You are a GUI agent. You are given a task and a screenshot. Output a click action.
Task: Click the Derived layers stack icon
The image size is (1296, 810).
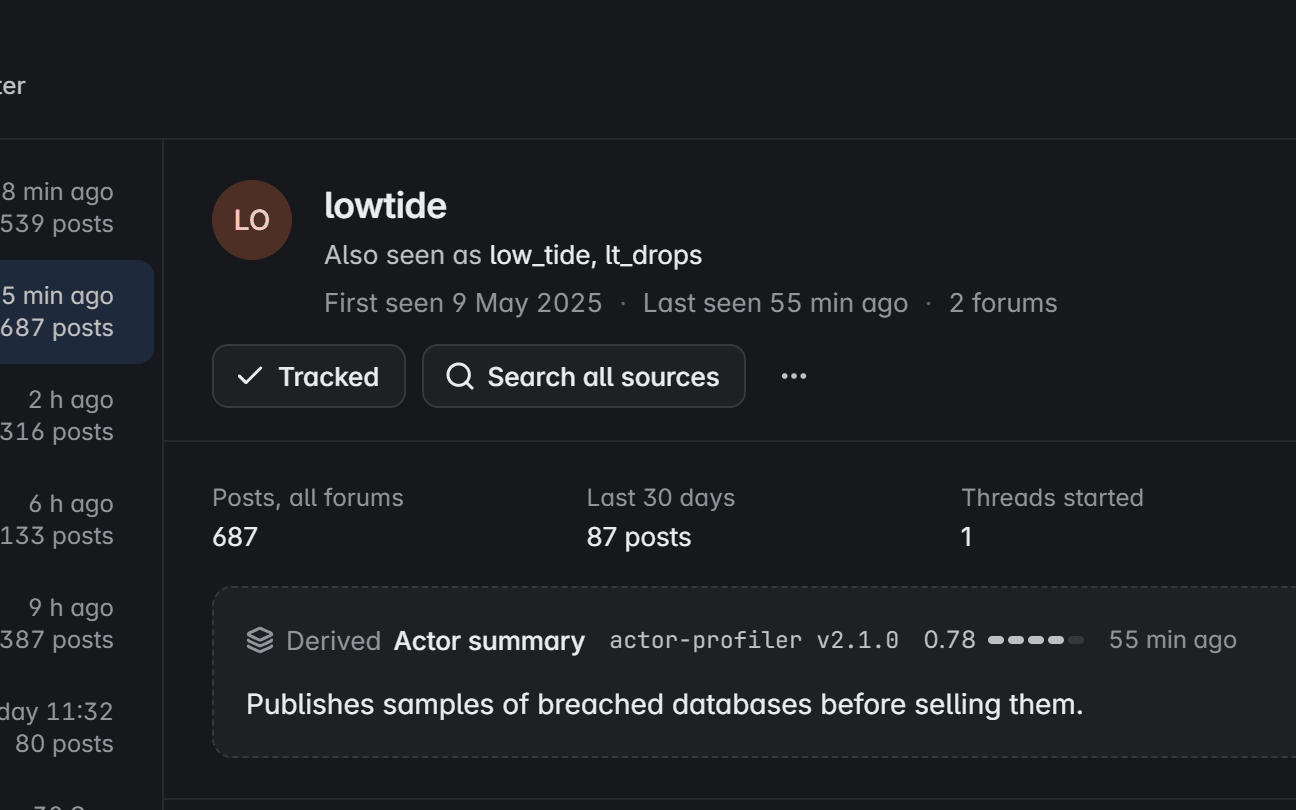point(260,640)
